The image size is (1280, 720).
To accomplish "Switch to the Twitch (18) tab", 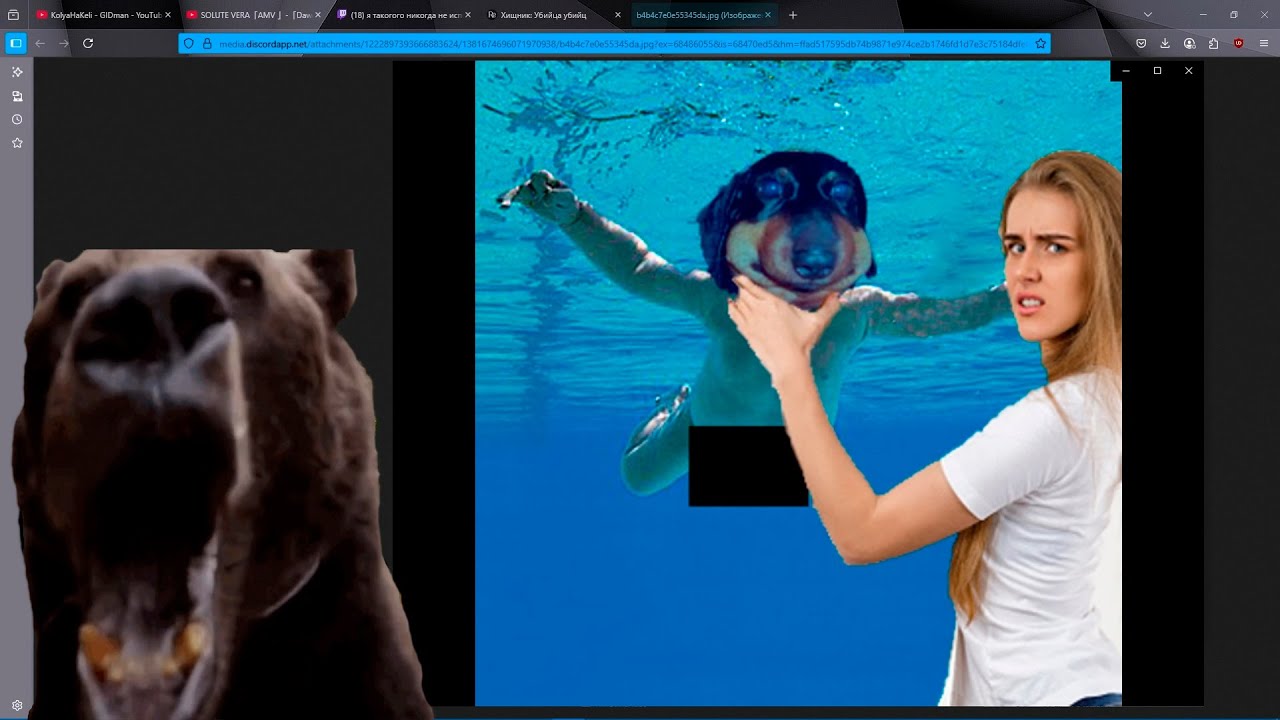I will 404,15.
